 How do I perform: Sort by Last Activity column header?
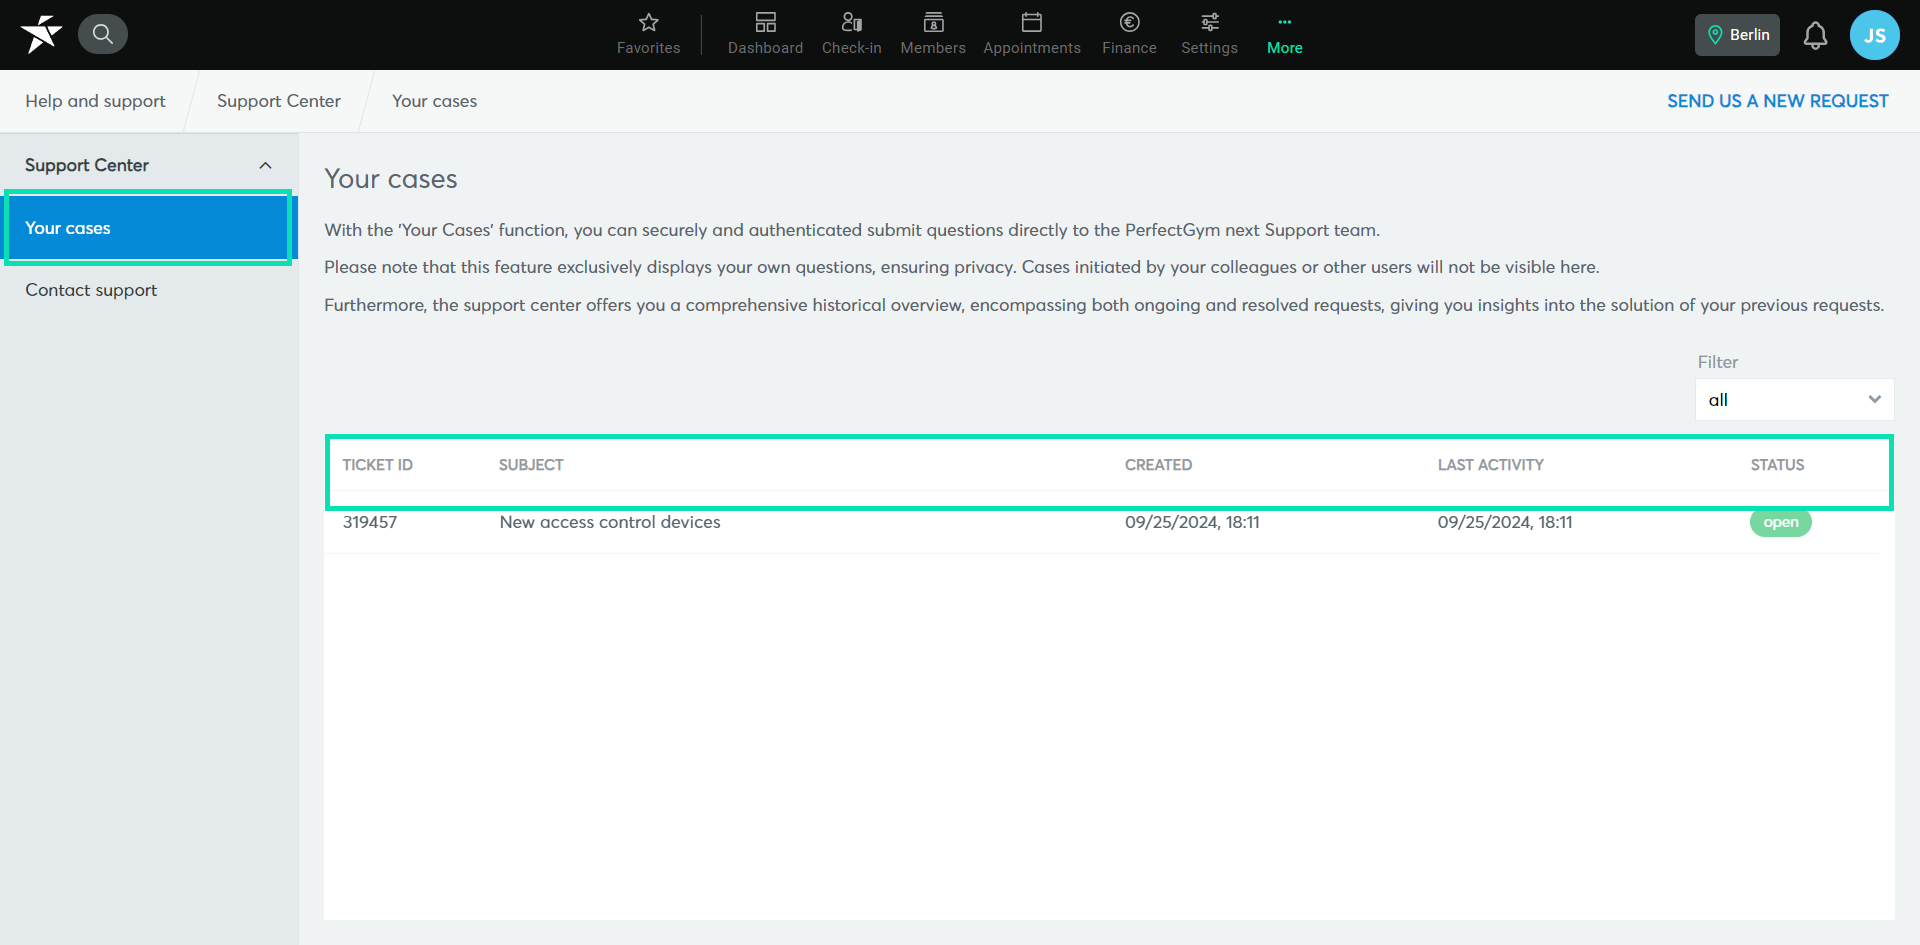pos(1490,465)
